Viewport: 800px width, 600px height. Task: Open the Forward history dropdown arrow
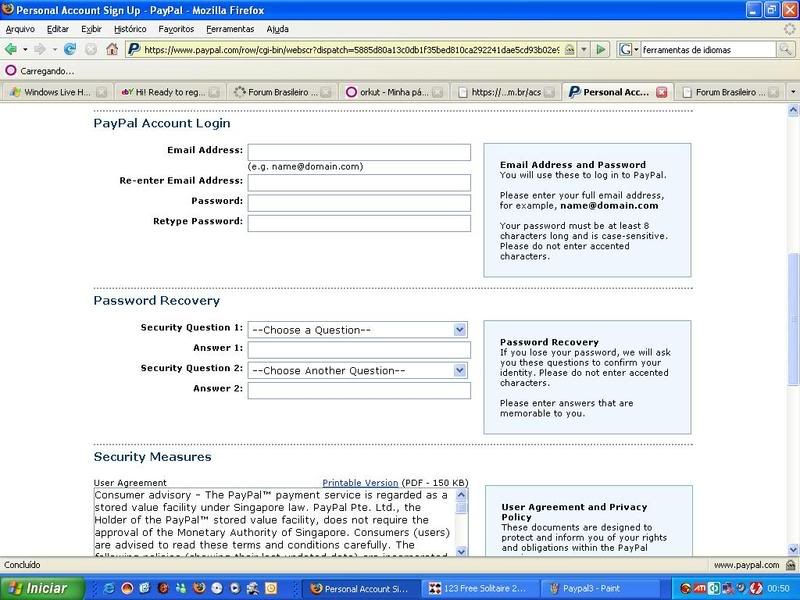point(55,49)
